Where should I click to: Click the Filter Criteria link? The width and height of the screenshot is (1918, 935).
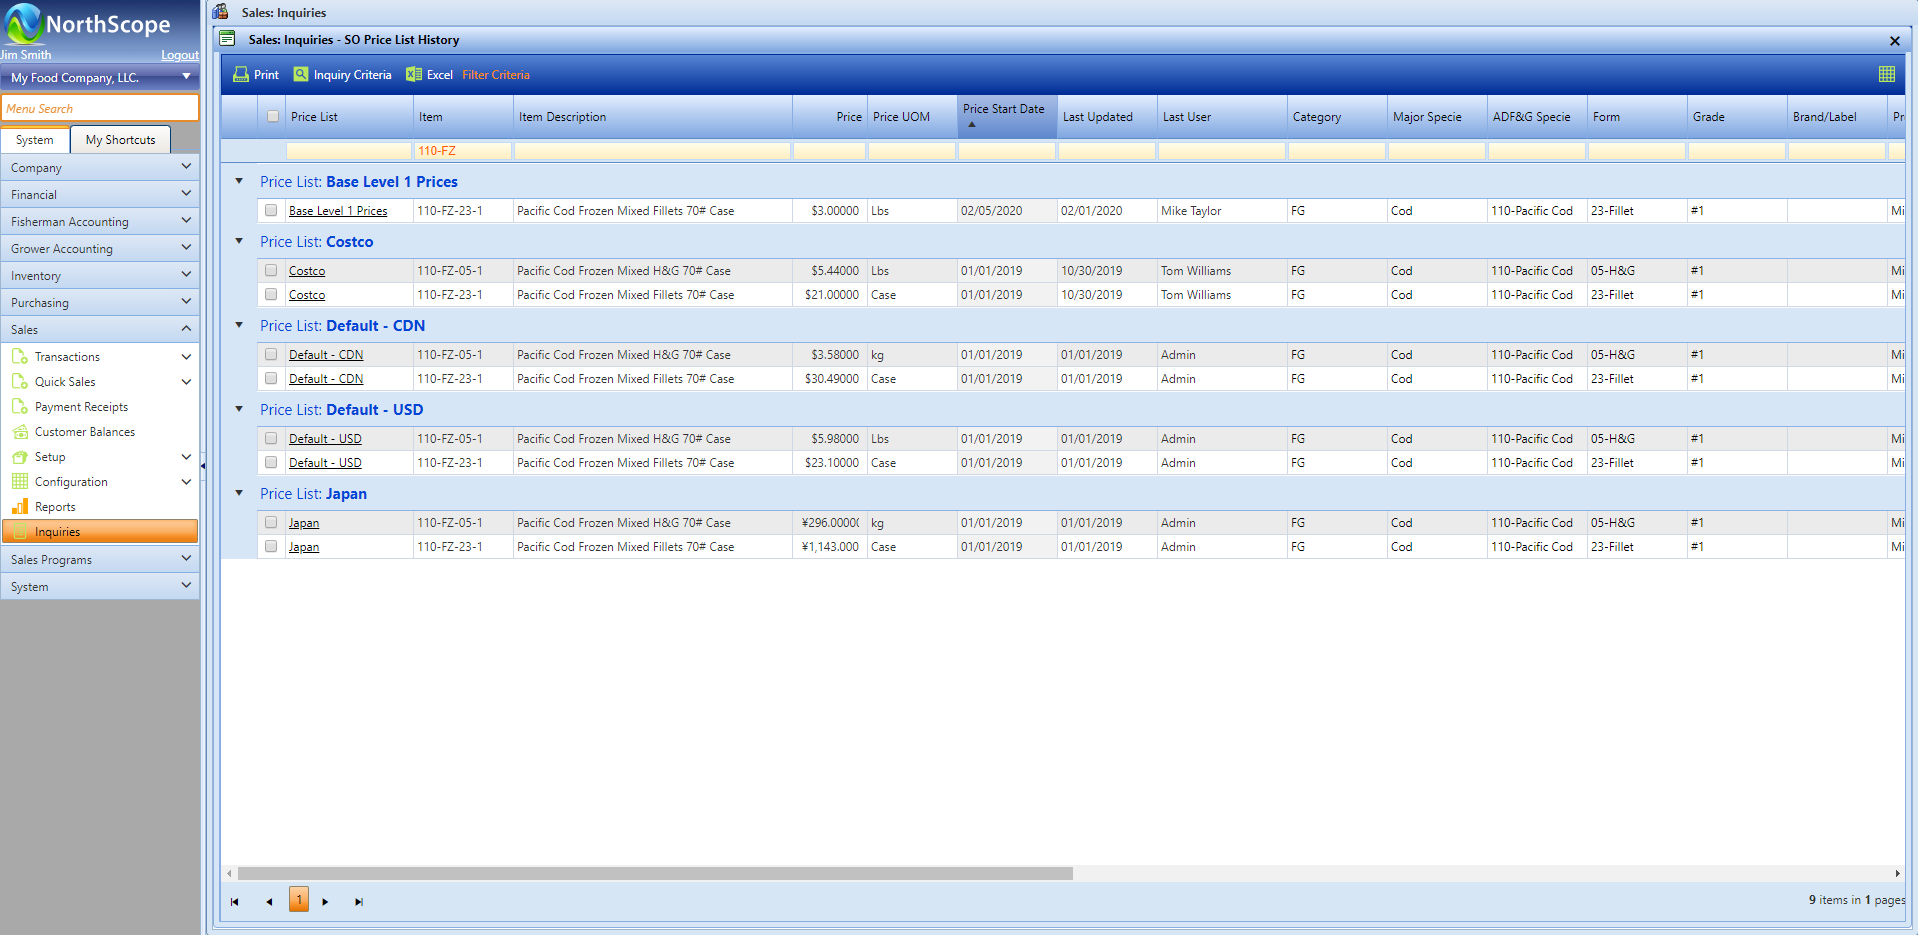[x=495, y=75]
